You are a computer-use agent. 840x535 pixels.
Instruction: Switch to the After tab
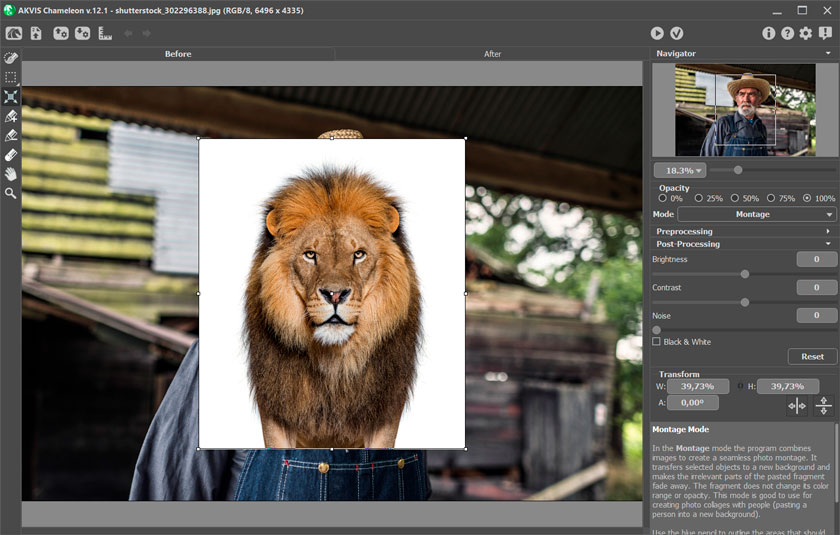point(492,54)
